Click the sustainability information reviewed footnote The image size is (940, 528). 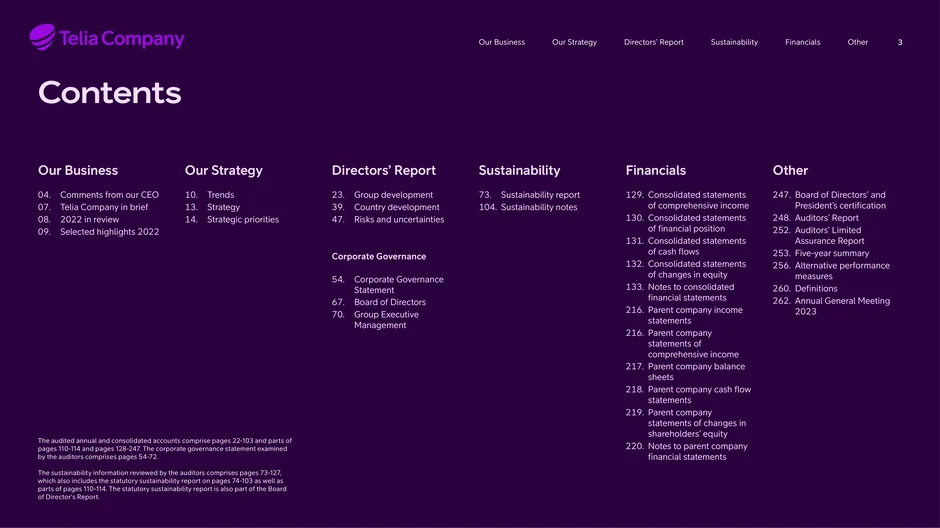click(x=162, y=485)
